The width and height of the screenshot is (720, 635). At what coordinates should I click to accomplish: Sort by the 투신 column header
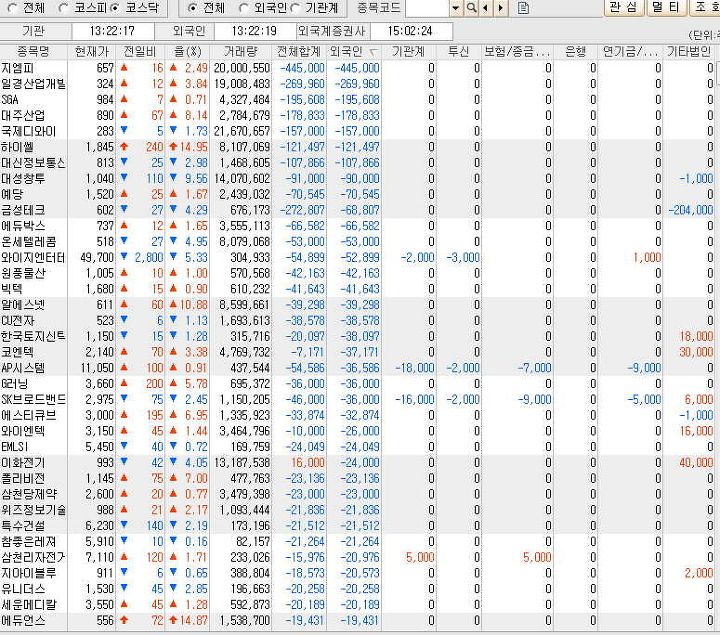pos(458,52)
